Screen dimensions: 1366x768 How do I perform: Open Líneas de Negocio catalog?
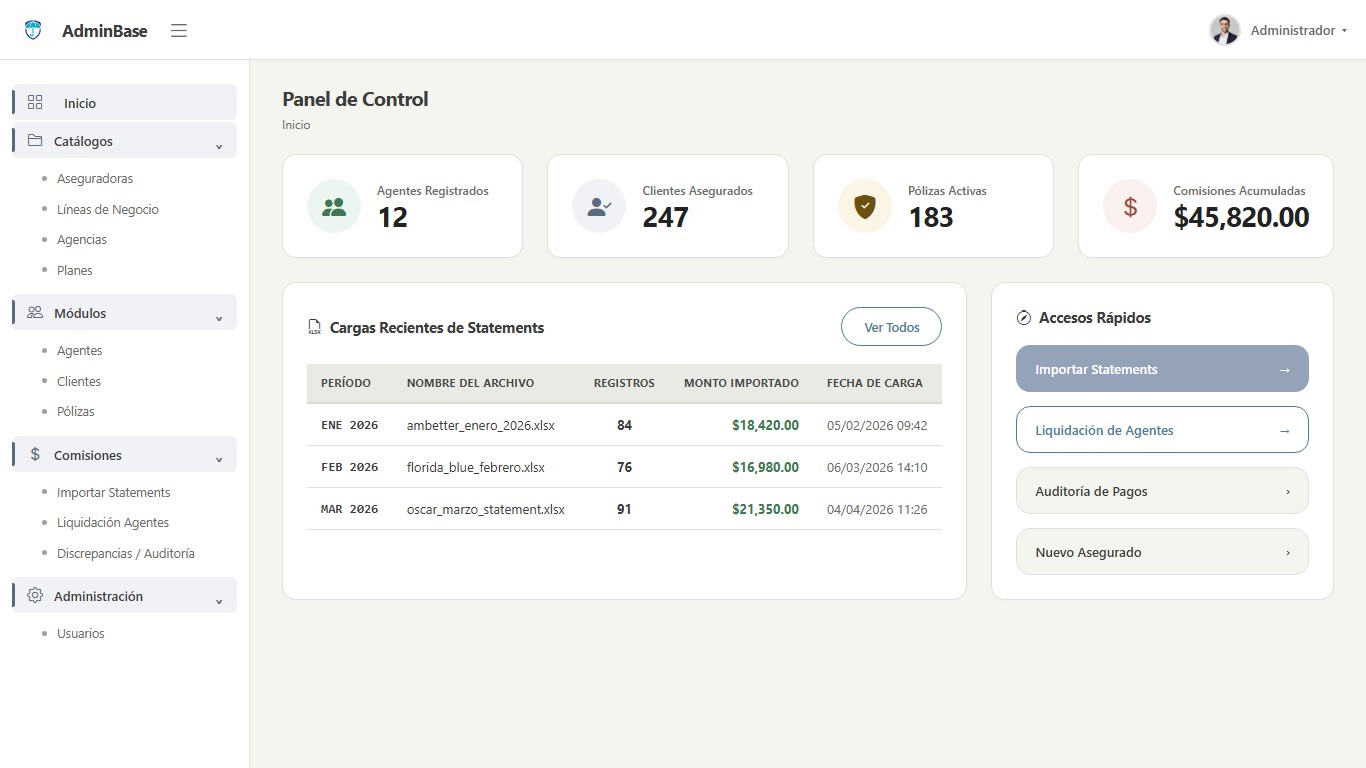108,210
